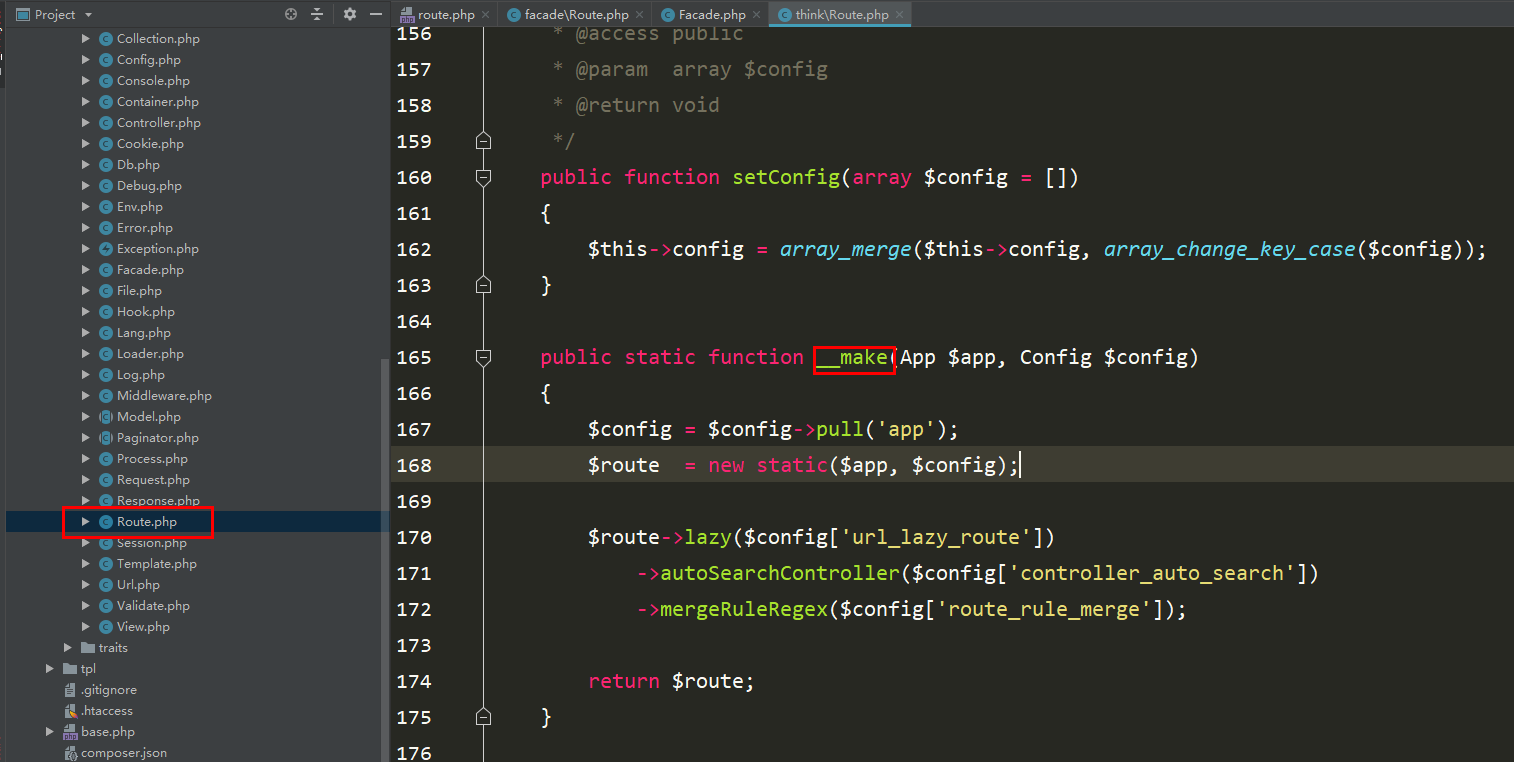Click the Facade.php tab class icon
The width and height of the screenshot is (1514, 762).
tap(667, 15)
